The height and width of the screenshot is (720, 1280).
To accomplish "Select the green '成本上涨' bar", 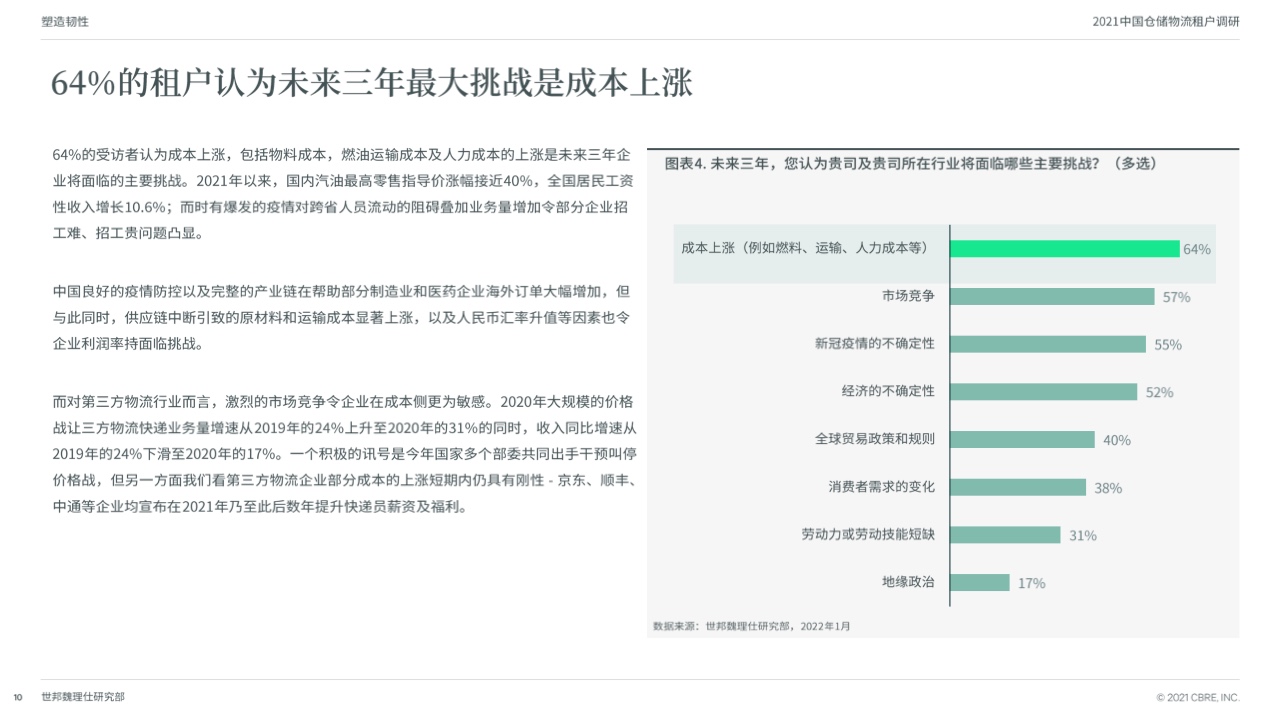I will pos(1064,249).
